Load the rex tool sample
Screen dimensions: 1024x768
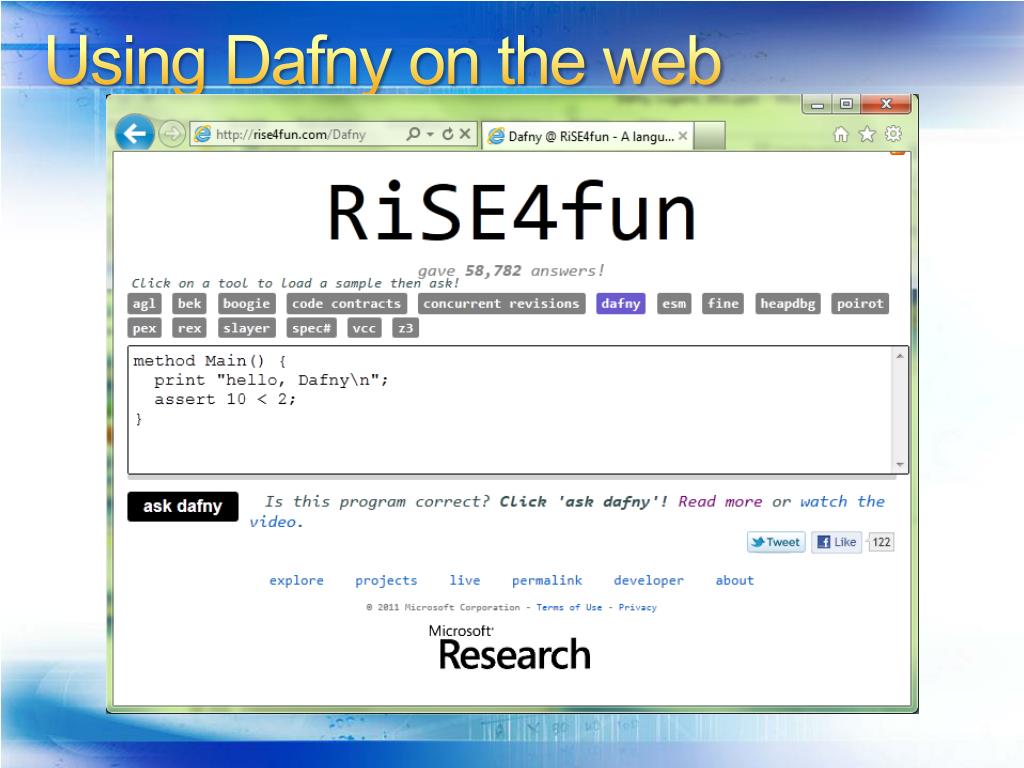click(189, 328)
